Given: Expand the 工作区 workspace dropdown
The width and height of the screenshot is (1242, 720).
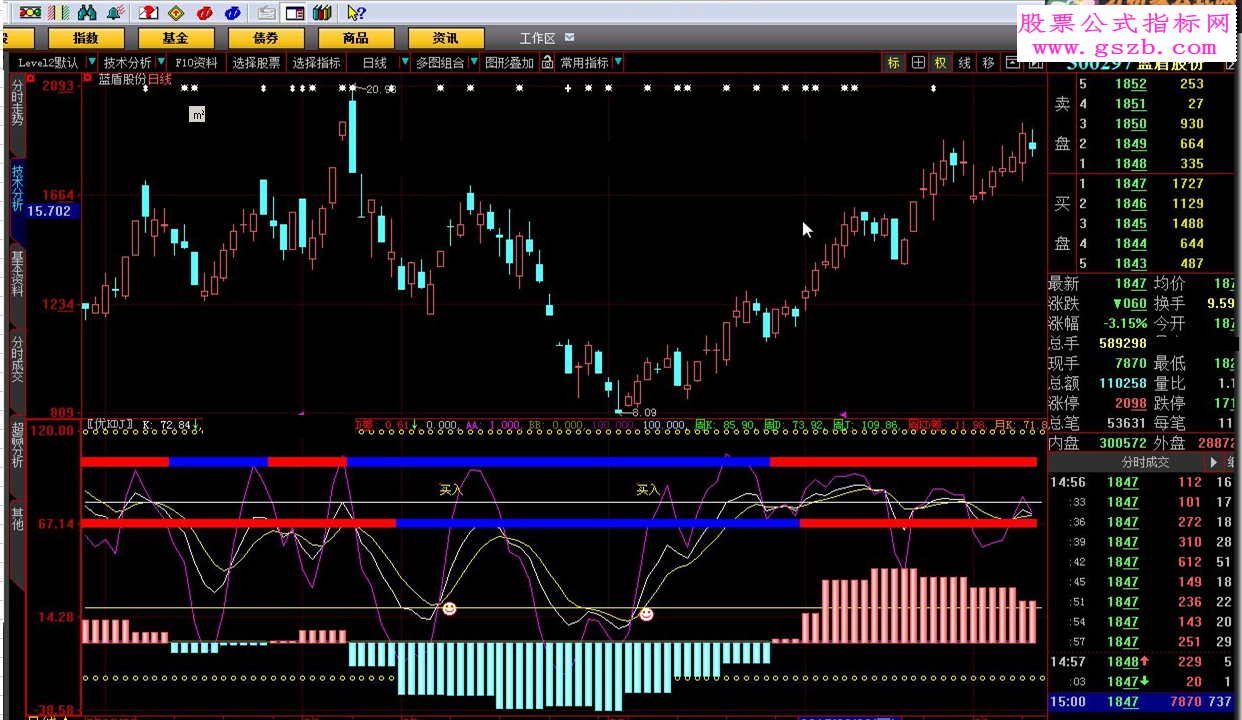Looking at the screenshot, I should pos(569,38).
